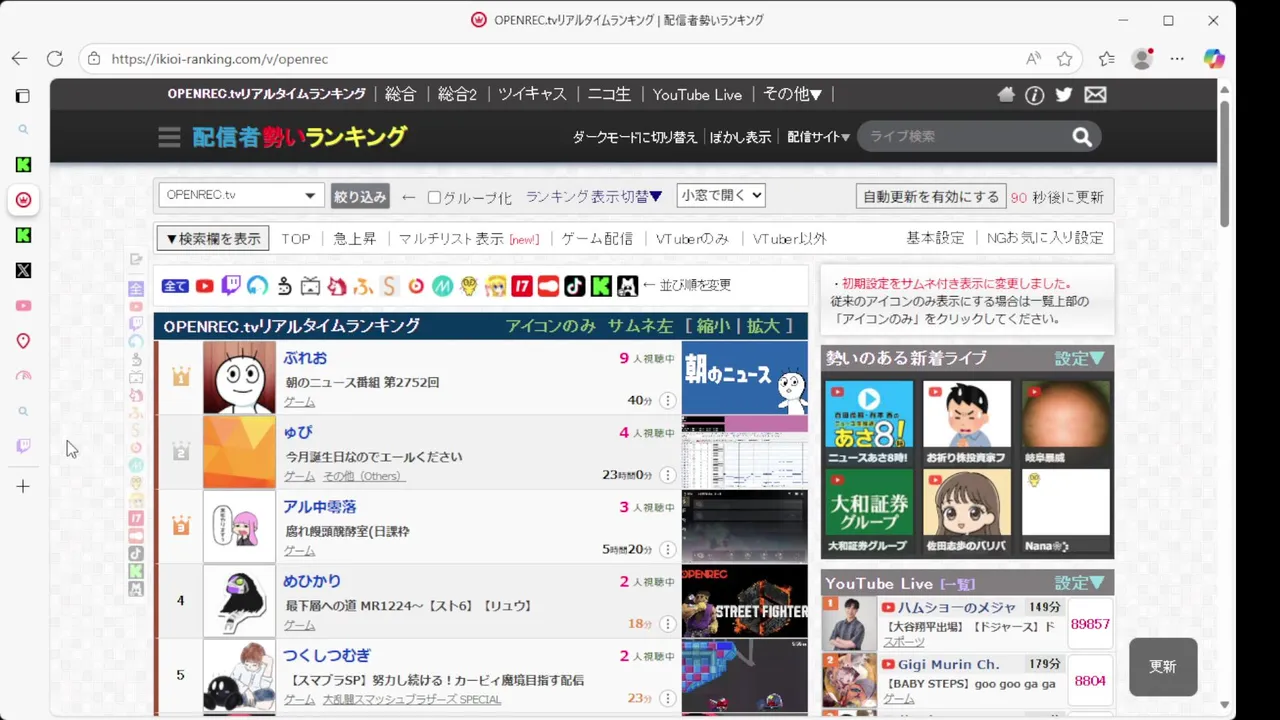Viewport: 1280px width, 720px height.
Task: Add page to favorites star icon
Action: click(1065, 59)
